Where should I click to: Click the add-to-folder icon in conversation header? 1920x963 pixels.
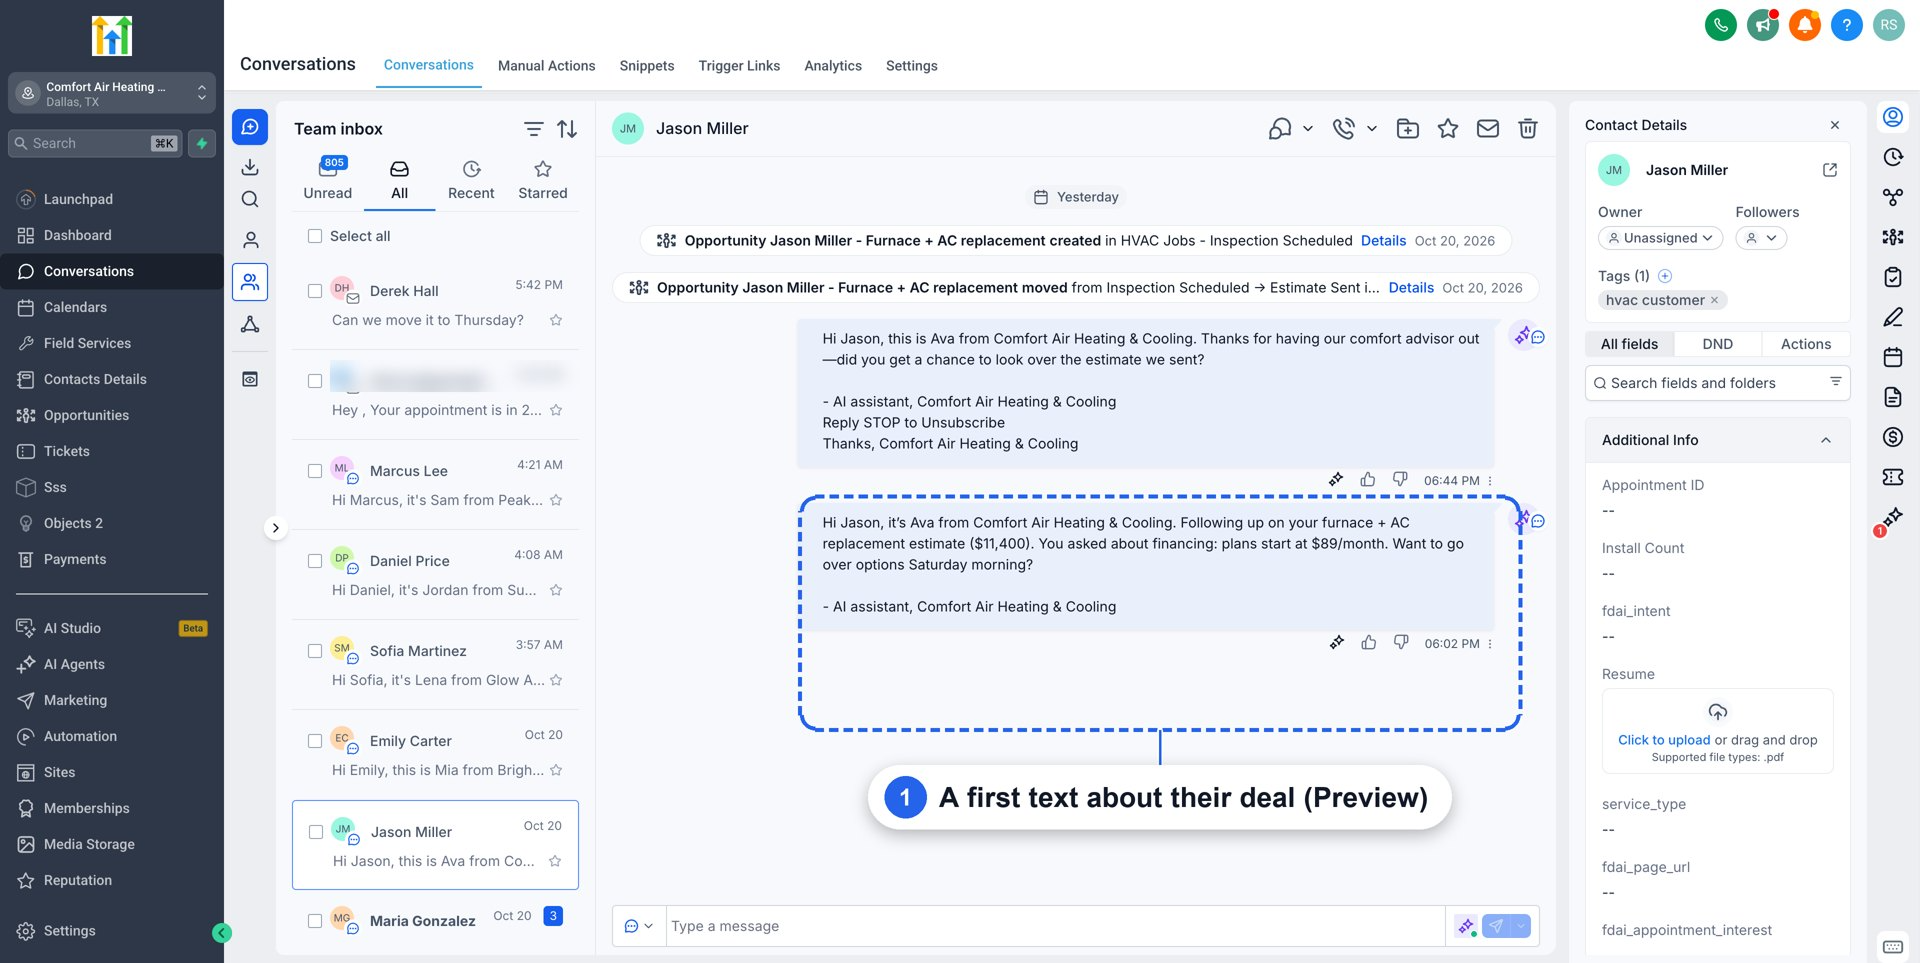coord(1407,128)
